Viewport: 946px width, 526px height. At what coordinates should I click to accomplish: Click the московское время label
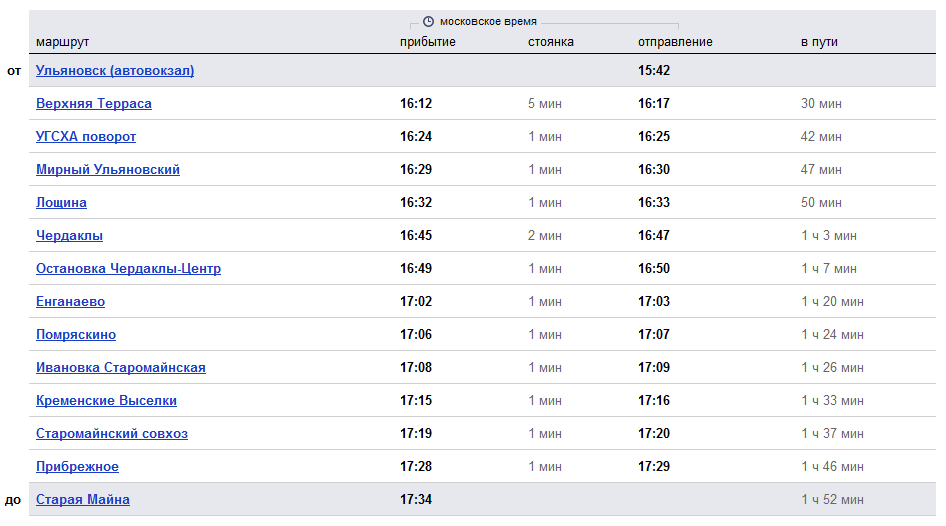point(488,22)
